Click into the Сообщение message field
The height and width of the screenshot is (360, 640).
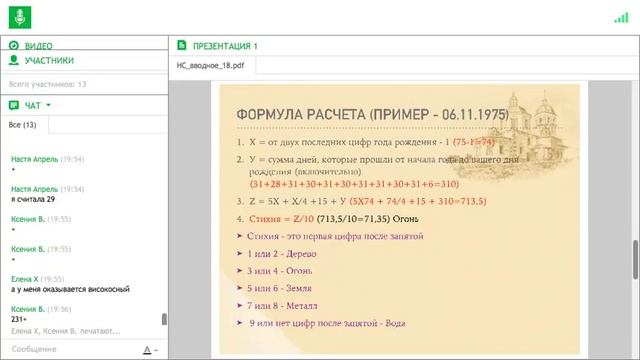coord(73,349)
